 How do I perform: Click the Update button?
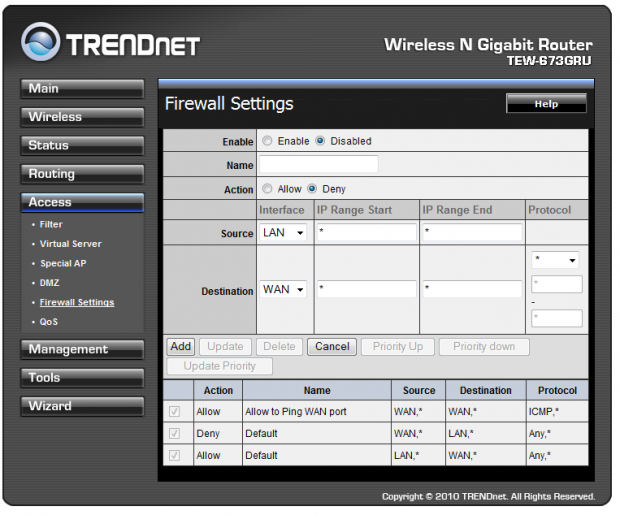[225, 346]
